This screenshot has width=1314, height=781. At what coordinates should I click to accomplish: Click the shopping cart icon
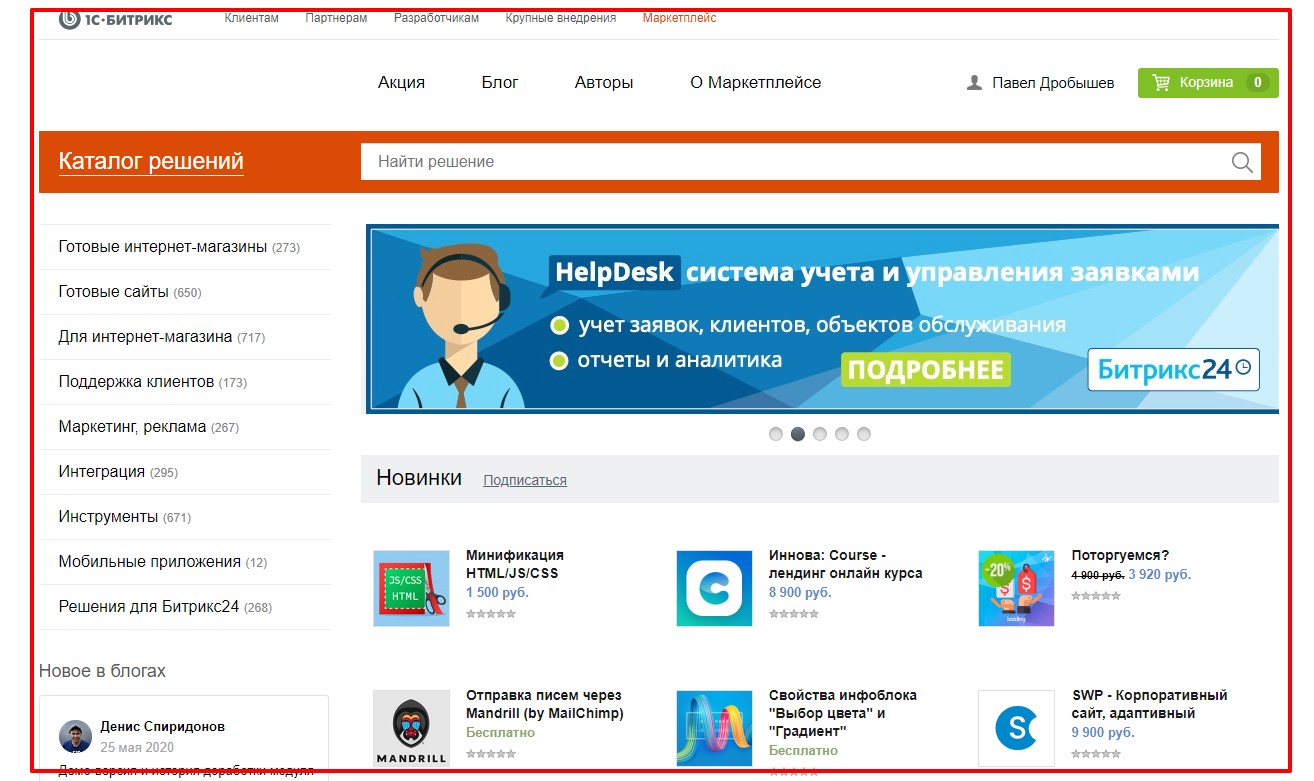tap(1161, 83)
